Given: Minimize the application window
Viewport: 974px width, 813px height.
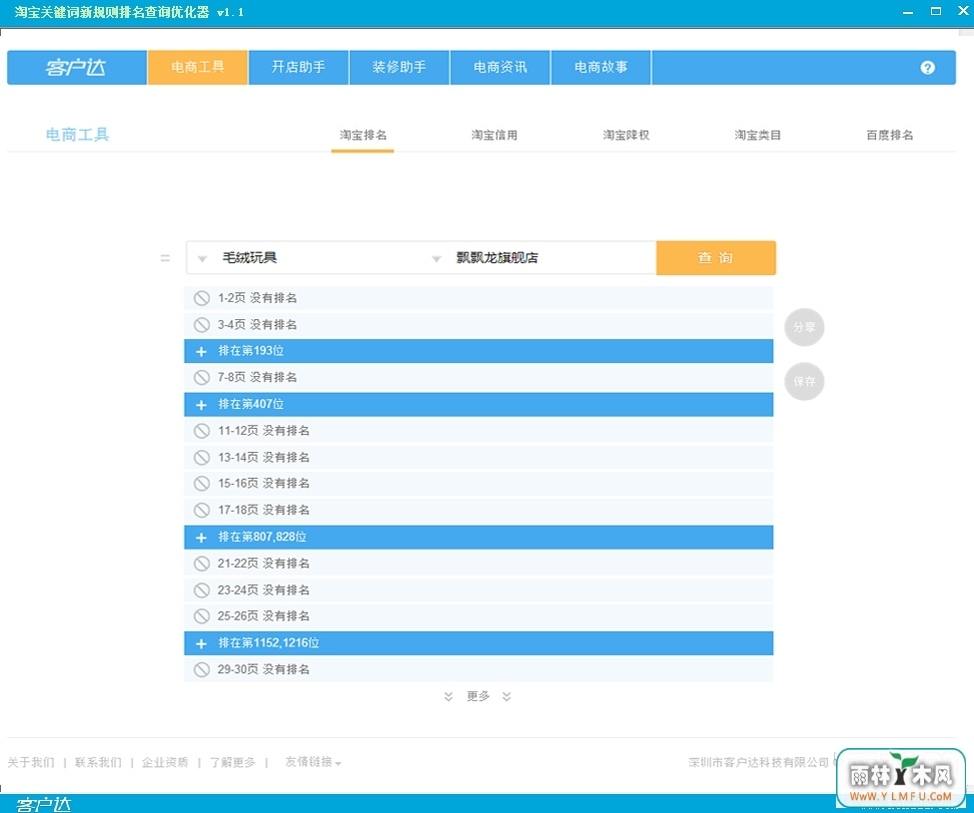Looking at the screenshot, I should click(x=908, y=12).
